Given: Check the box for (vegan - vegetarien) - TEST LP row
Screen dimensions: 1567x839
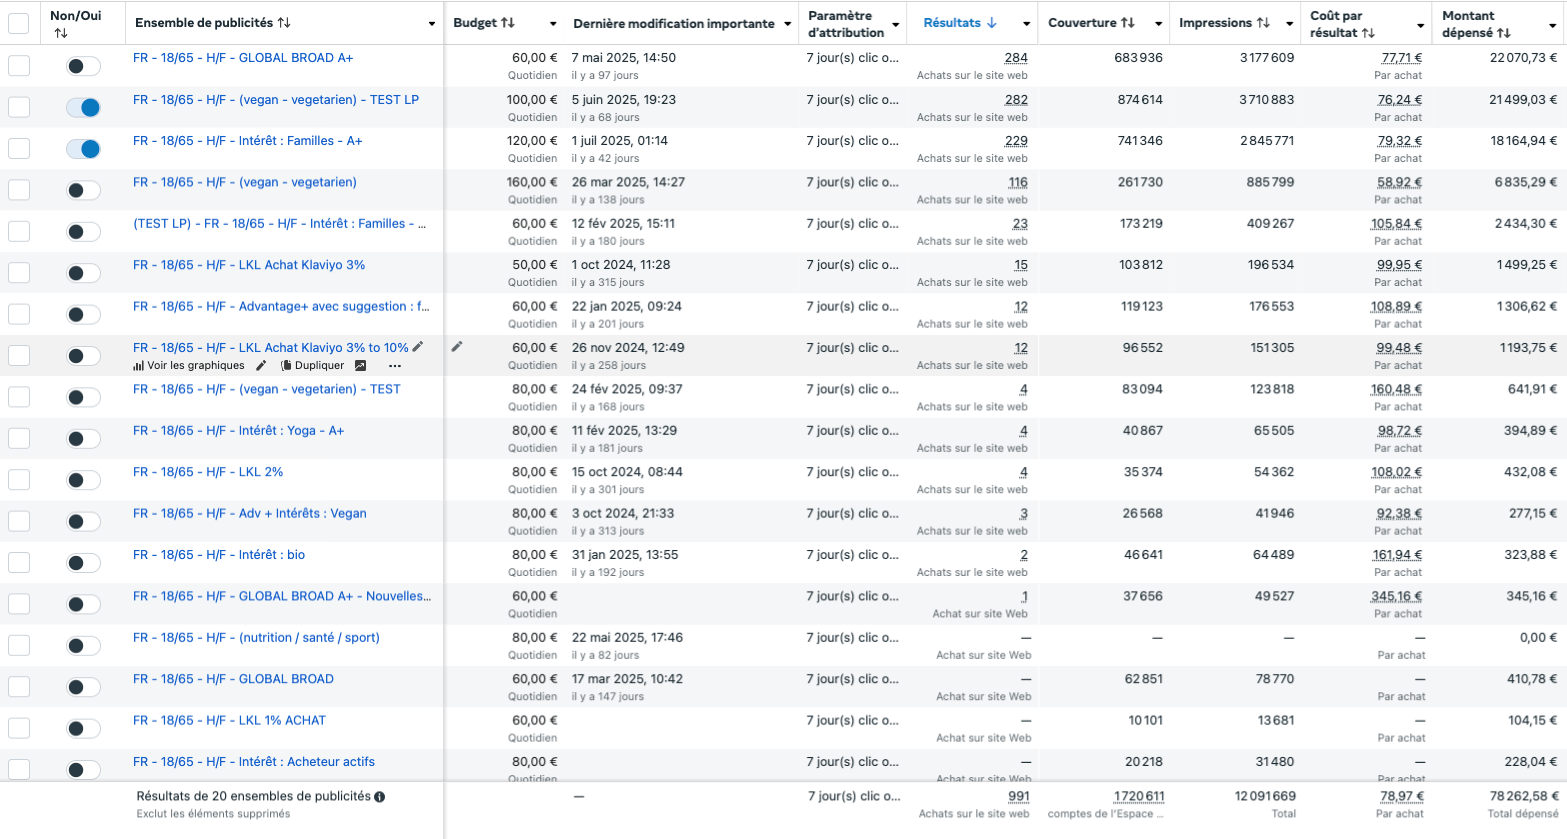Looking at the screenshot, I should point(19,107).
